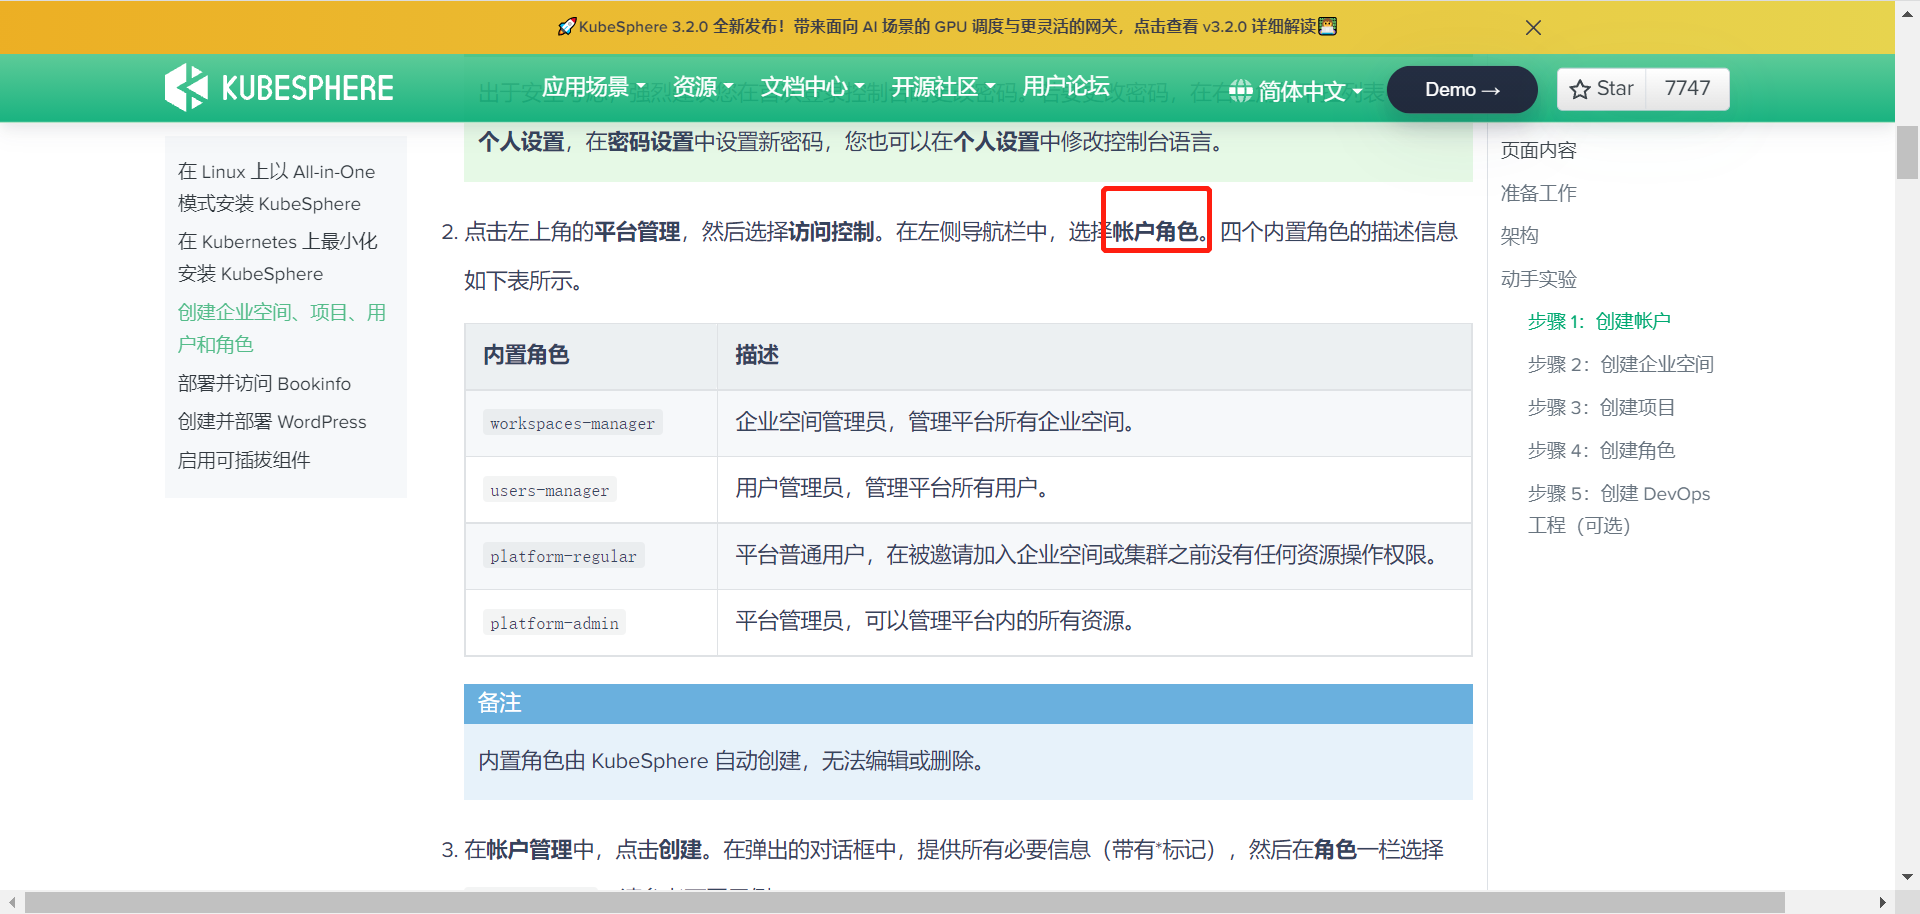Click the 企业空间管理员 description cell
The height and width of the screenshot is (914, 1920).
point(1094,423)
